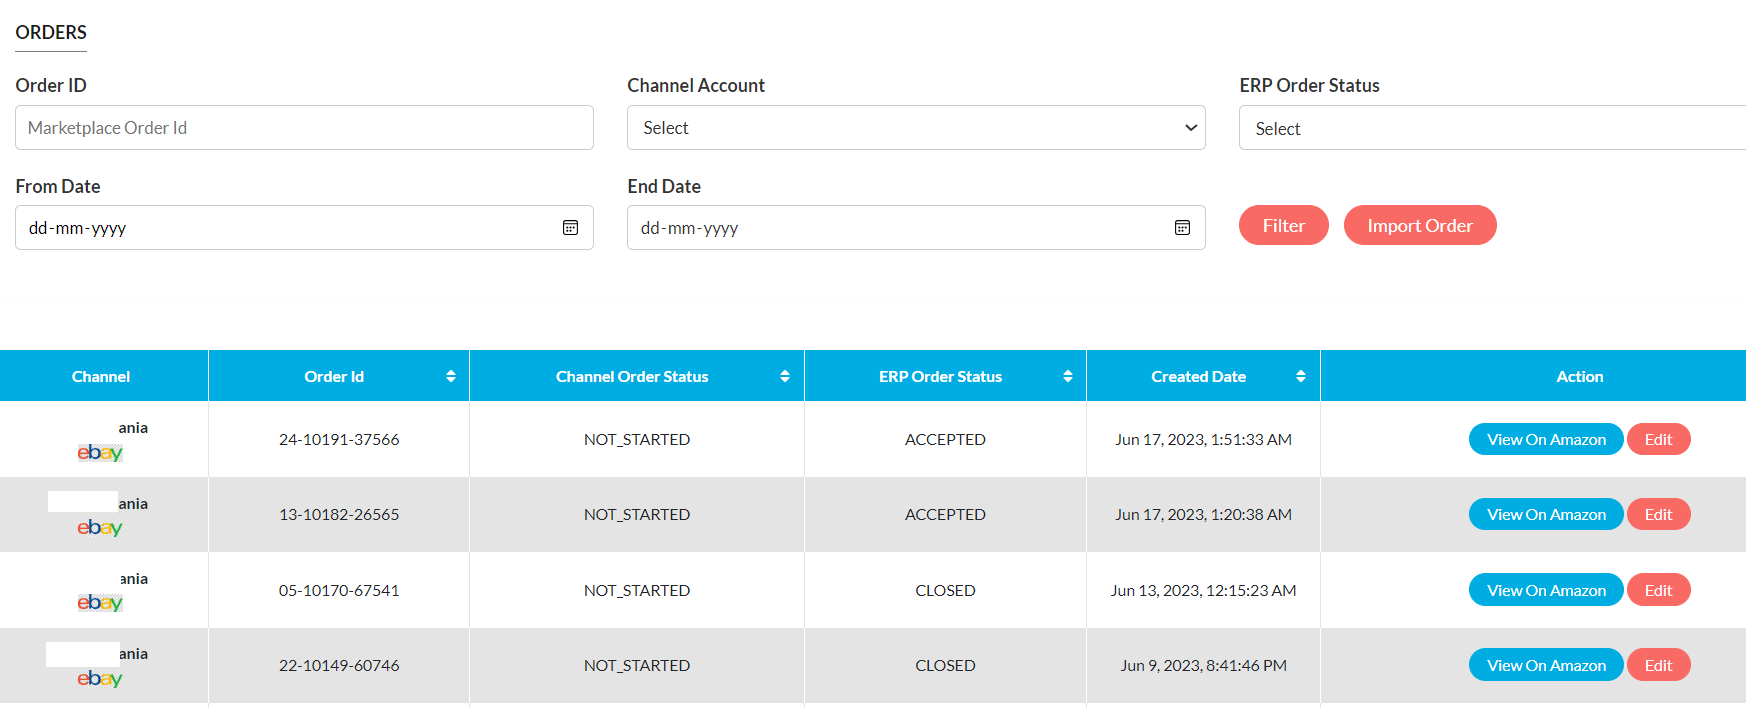Viewport: 1746px width, 720px height.
Task: Open the From Date calendar picker icon
Action: [570, 228]
